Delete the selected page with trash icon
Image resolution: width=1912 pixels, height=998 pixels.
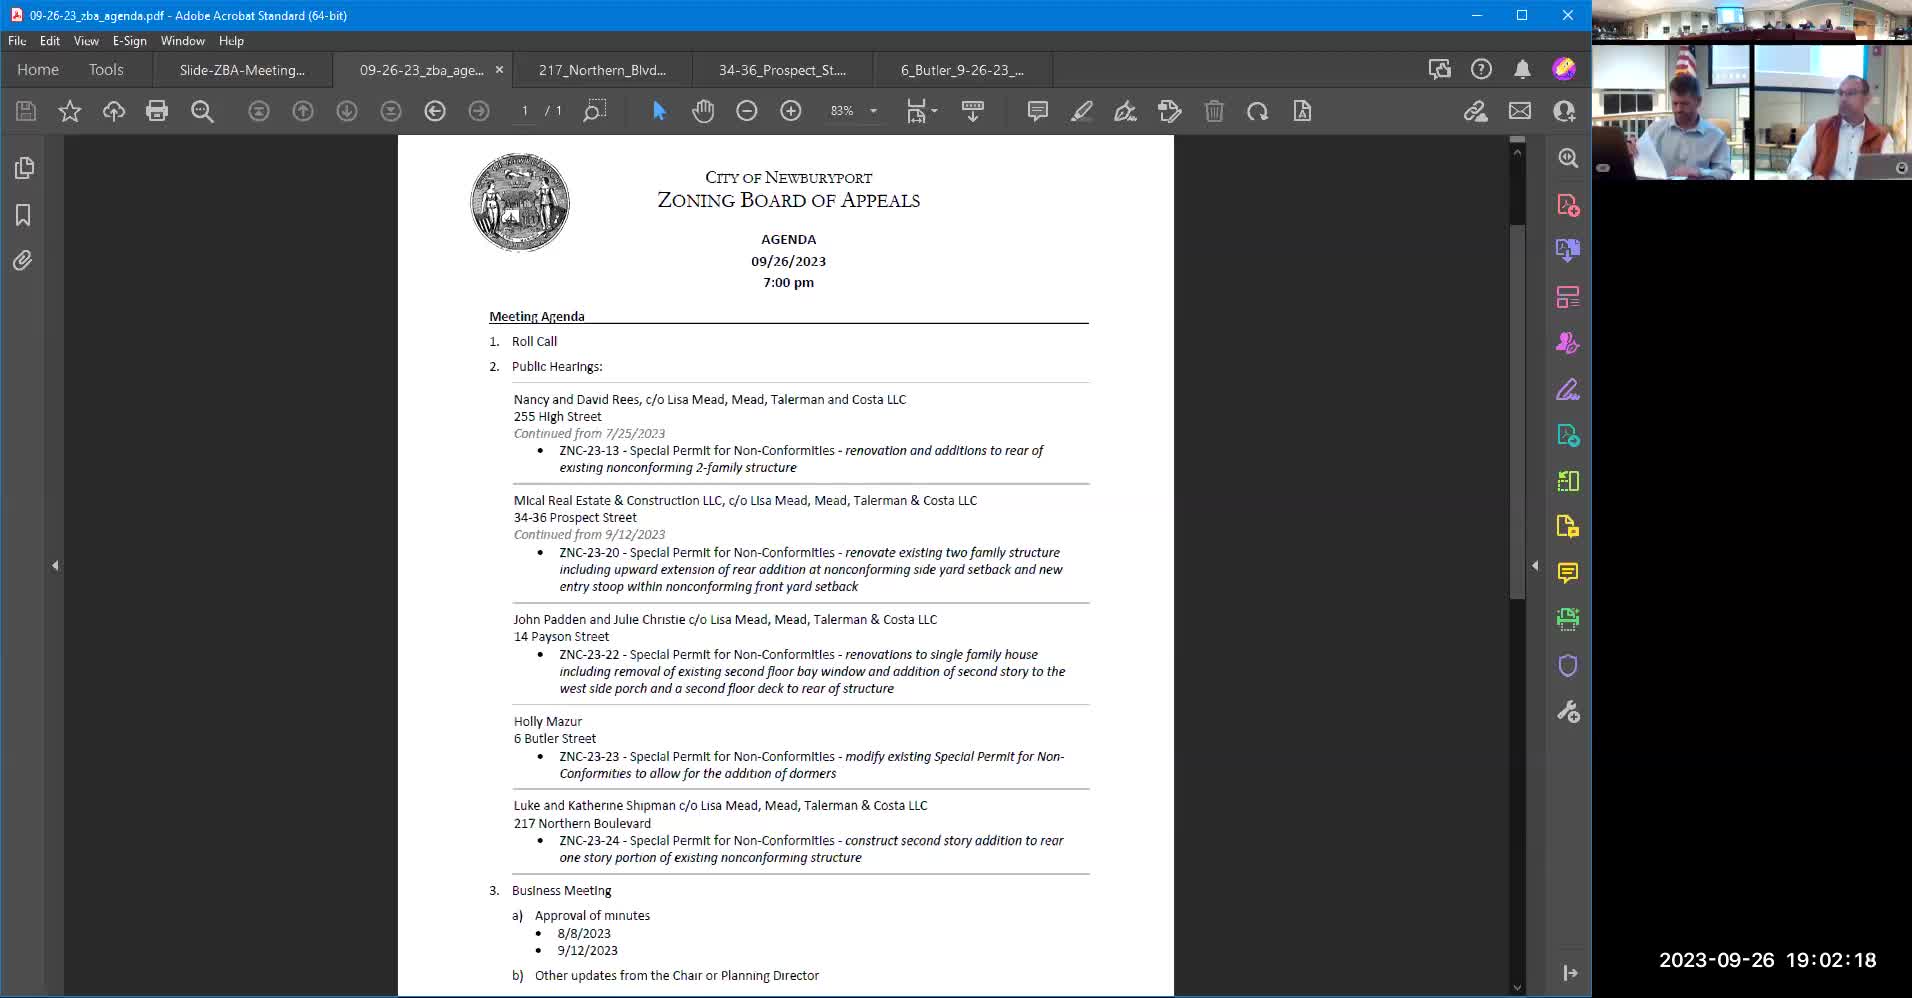pyautogui.click(x=1214, y=111)
